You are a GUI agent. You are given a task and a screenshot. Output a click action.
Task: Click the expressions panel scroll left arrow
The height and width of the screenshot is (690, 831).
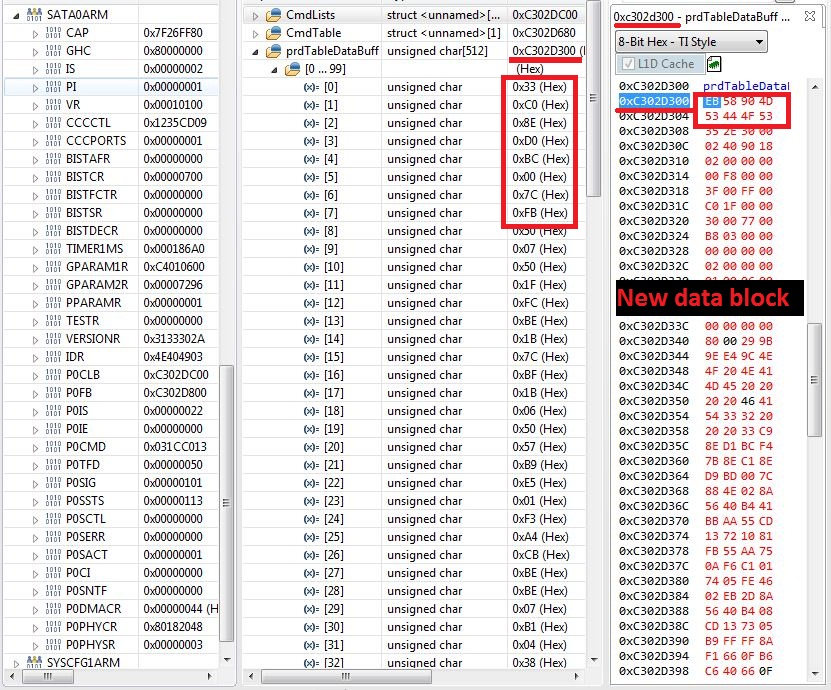(x=251, y=676)
